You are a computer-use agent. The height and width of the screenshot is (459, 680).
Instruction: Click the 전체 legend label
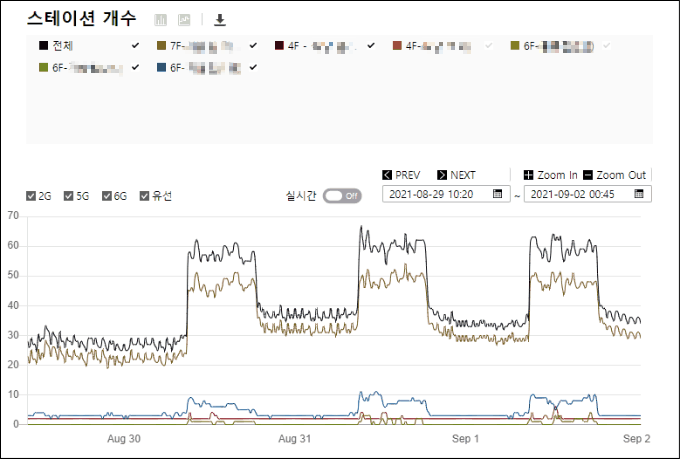tap(63, 46)
